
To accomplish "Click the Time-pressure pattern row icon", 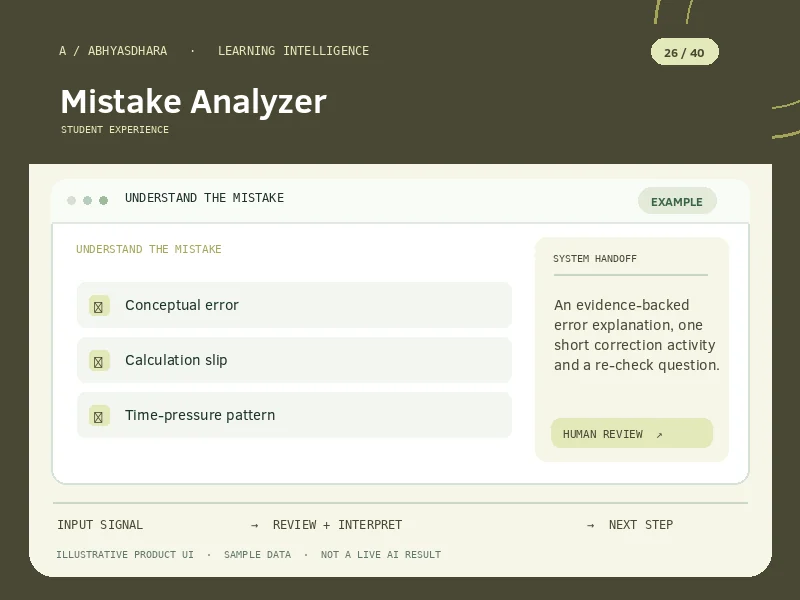I will coord(99,416).
